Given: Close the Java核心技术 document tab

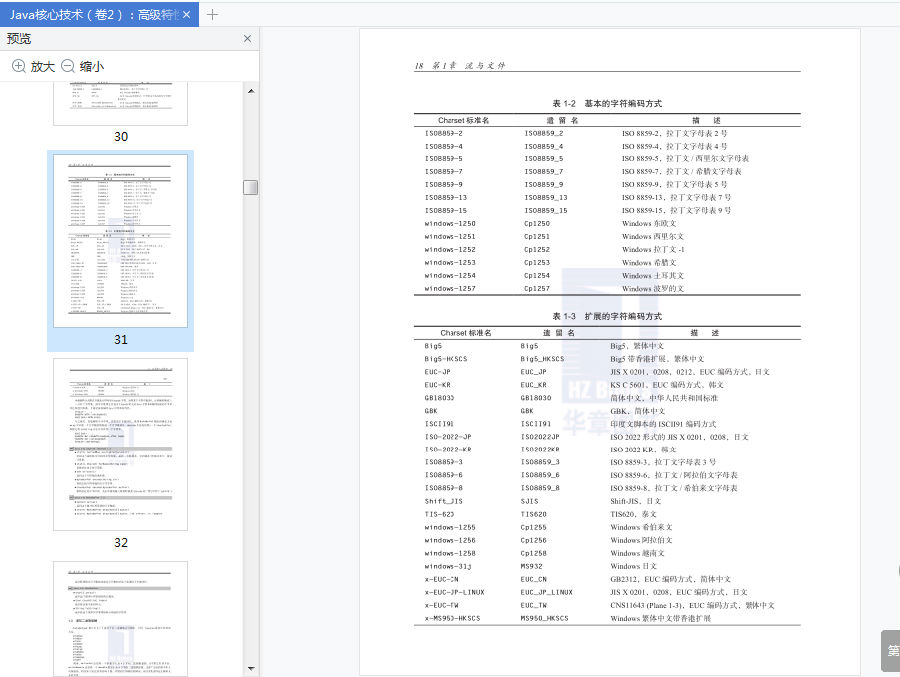Looking at the screenshot, I should (187, 15).
